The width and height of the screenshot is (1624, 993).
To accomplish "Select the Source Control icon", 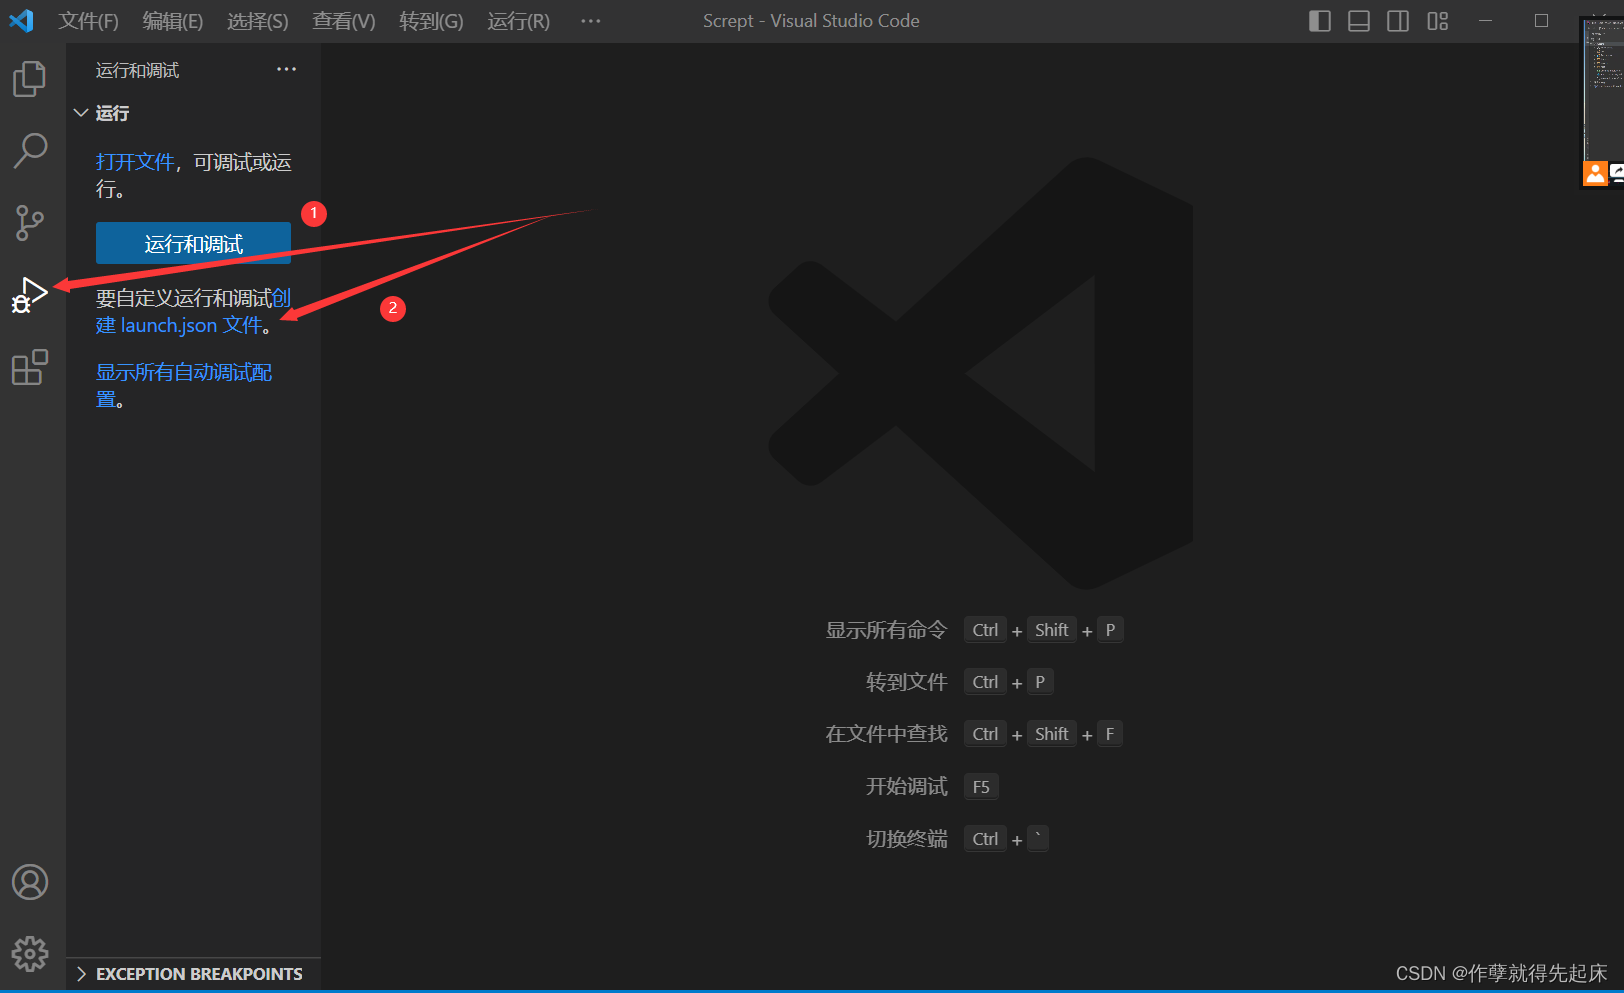I will pos(29,222).
